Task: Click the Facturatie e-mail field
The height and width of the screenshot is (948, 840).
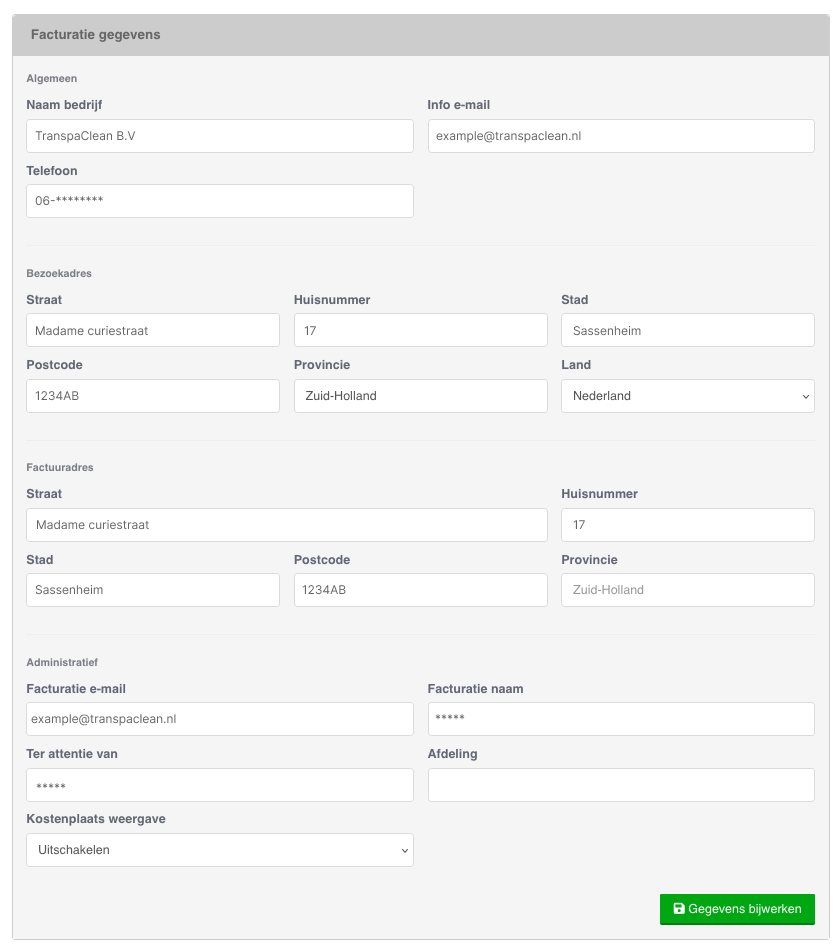Action: pyautogui.click(x=219, y=719)
